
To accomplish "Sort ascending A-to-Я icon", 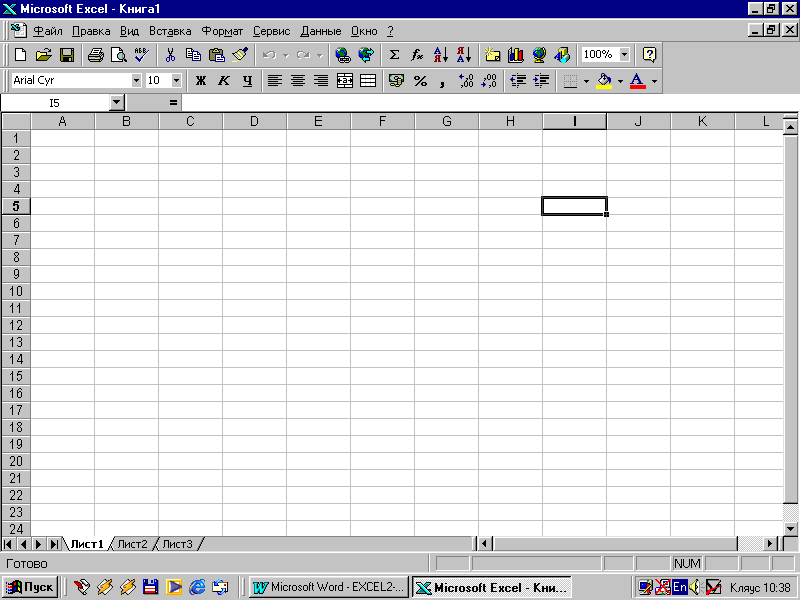I will (441, 55).
